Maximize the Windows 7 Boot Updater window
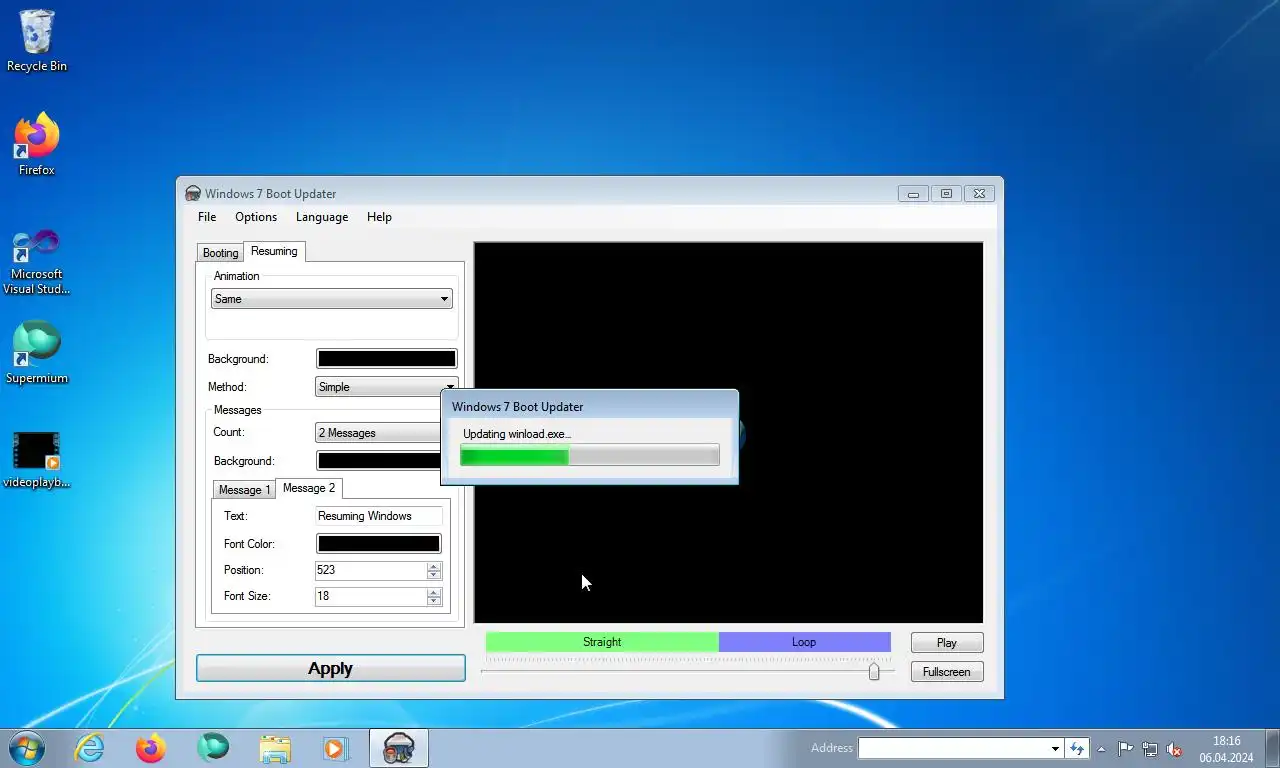This screenshot has height=768, width=1280. 946,194
